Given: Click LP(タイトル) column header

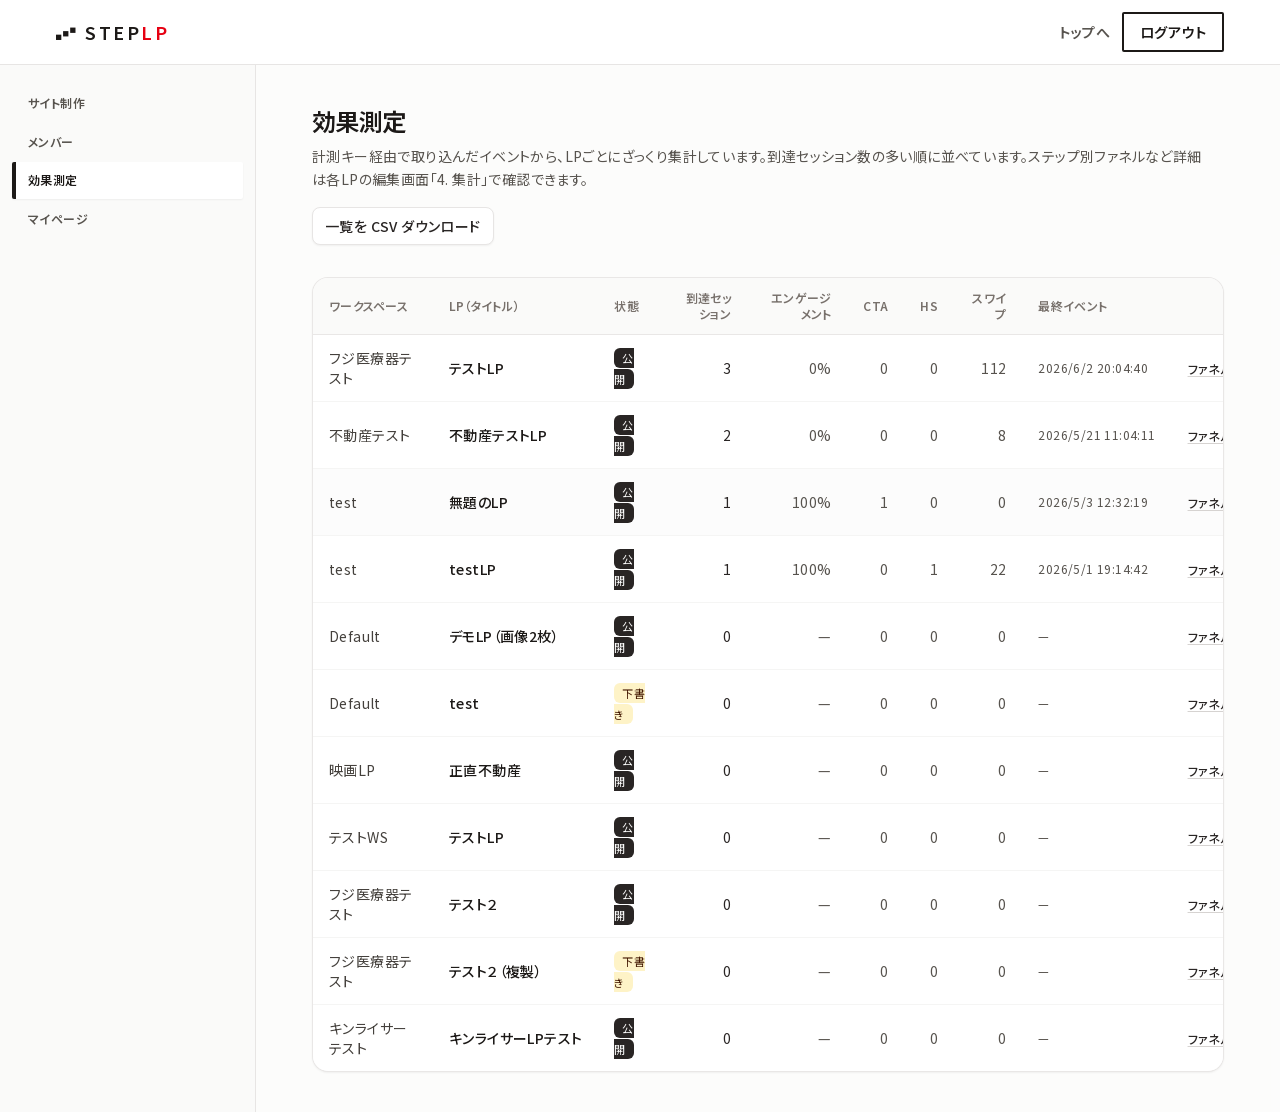Looking at the screenshot, I should (483, 306).
